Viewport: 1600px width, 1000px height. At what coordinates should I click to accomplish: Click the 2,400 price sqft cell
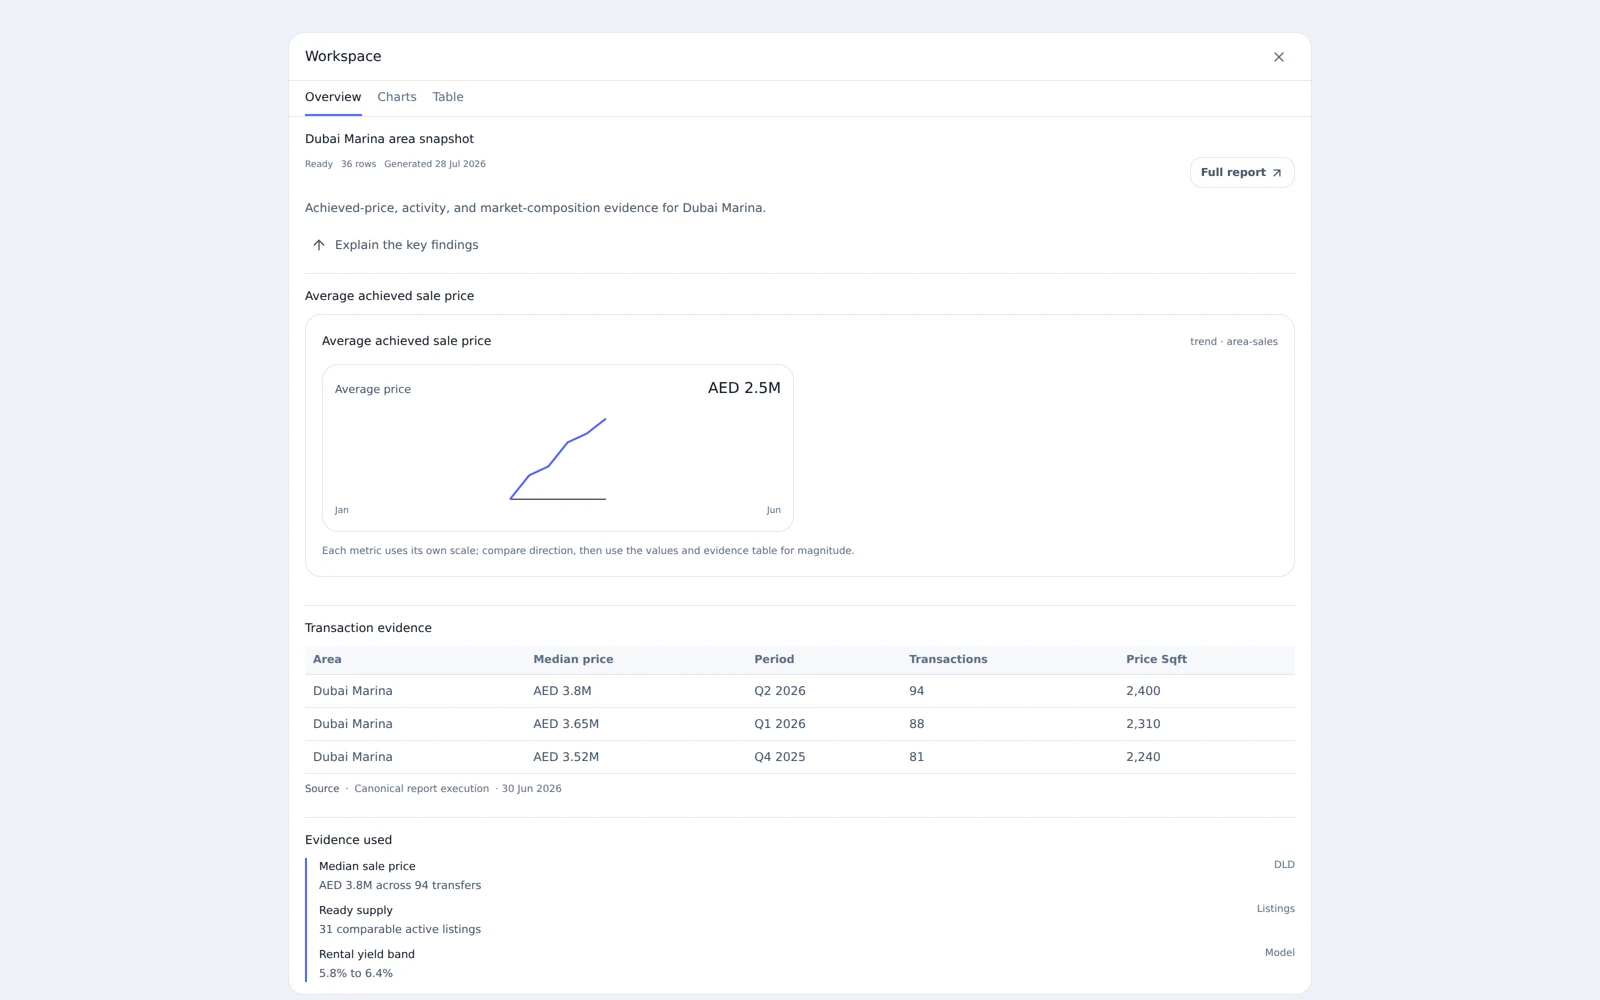1143,691
